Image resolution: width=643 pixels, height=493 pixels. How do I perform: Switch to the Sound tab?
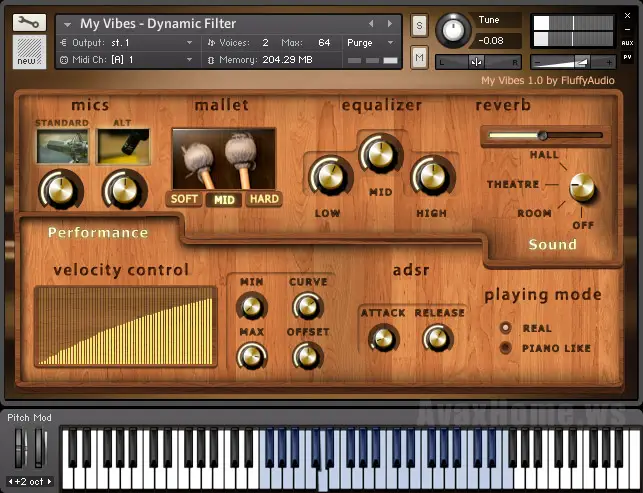[552, 244]
